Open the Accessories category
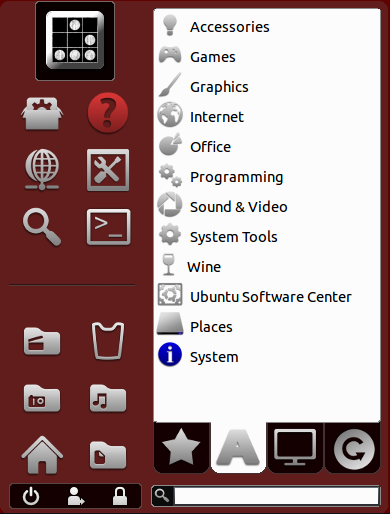Viewport: 390px width, 514px height. [x=267, y=27]
